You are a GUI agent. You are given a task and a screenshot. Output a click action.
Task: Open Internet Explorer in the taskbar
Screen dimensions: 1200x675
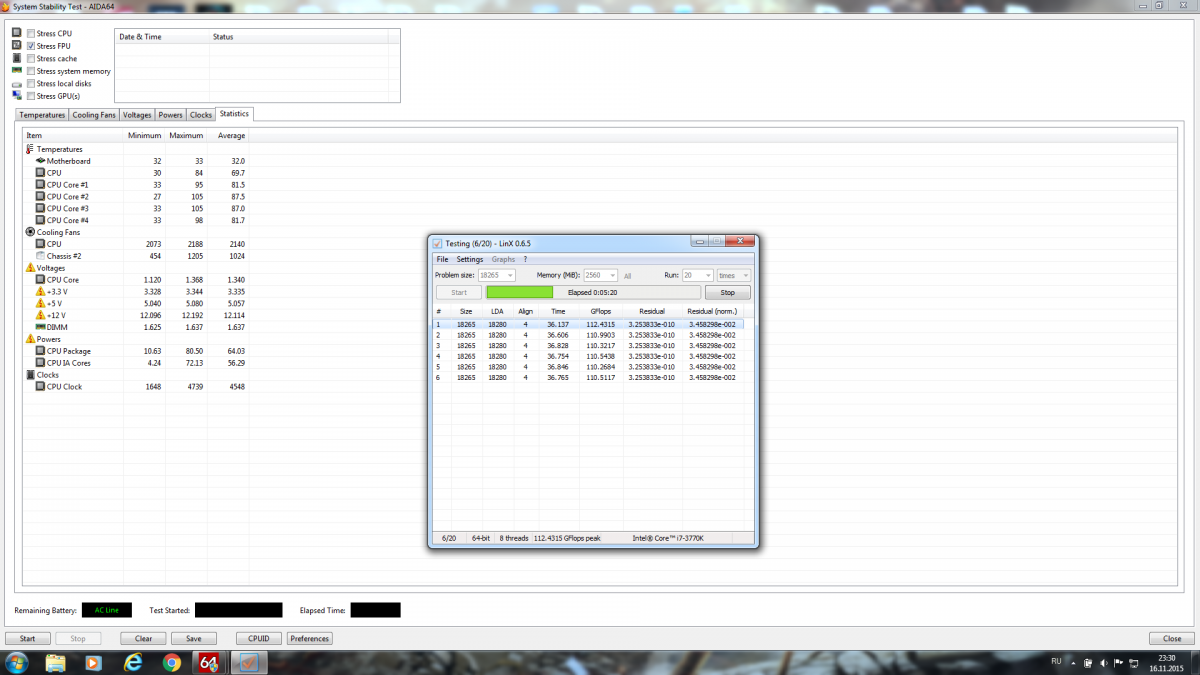[132, 662]
